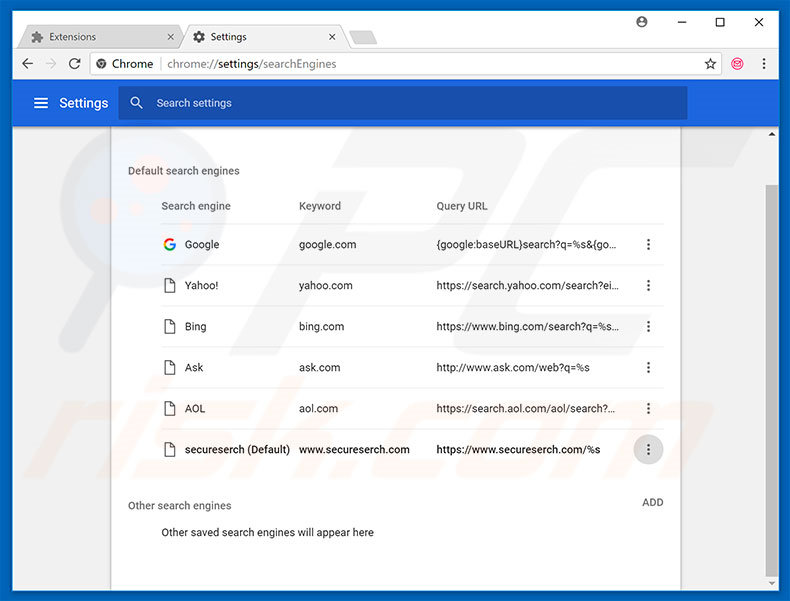Click the Chrome site info icon in address bar

click(101, 63)
